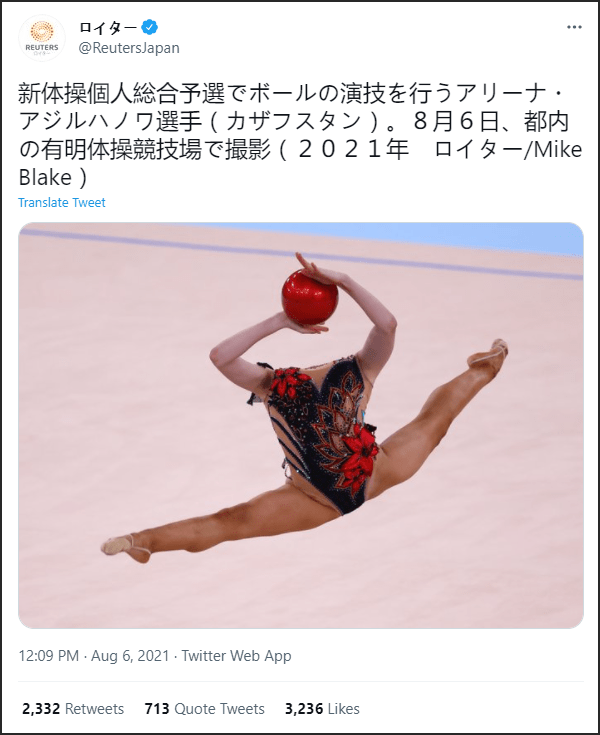Click Translate Tweet
The width and height of the screenshot is (600, 735).
tap(62, 202)
